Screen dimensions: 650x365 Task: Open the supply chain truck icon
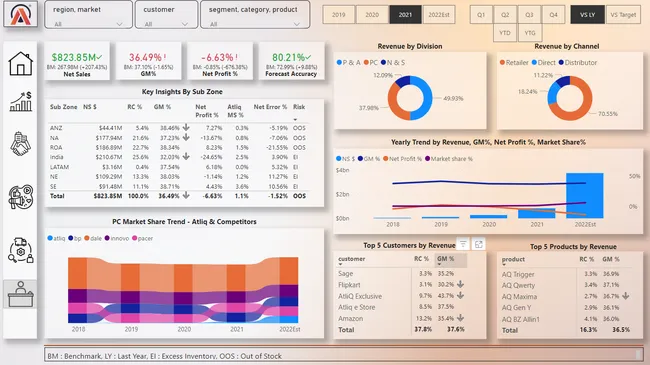(x=20, y=250)
